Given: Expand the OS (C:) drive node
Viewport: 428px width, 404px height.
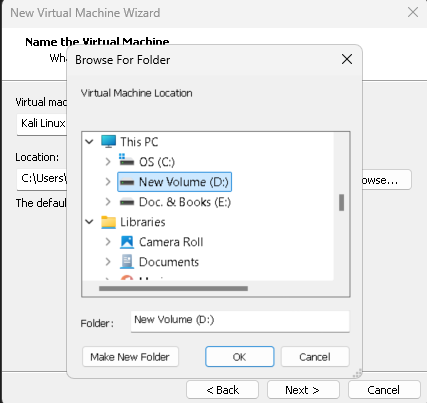Looking at the screenshot, I should point(108,162).
